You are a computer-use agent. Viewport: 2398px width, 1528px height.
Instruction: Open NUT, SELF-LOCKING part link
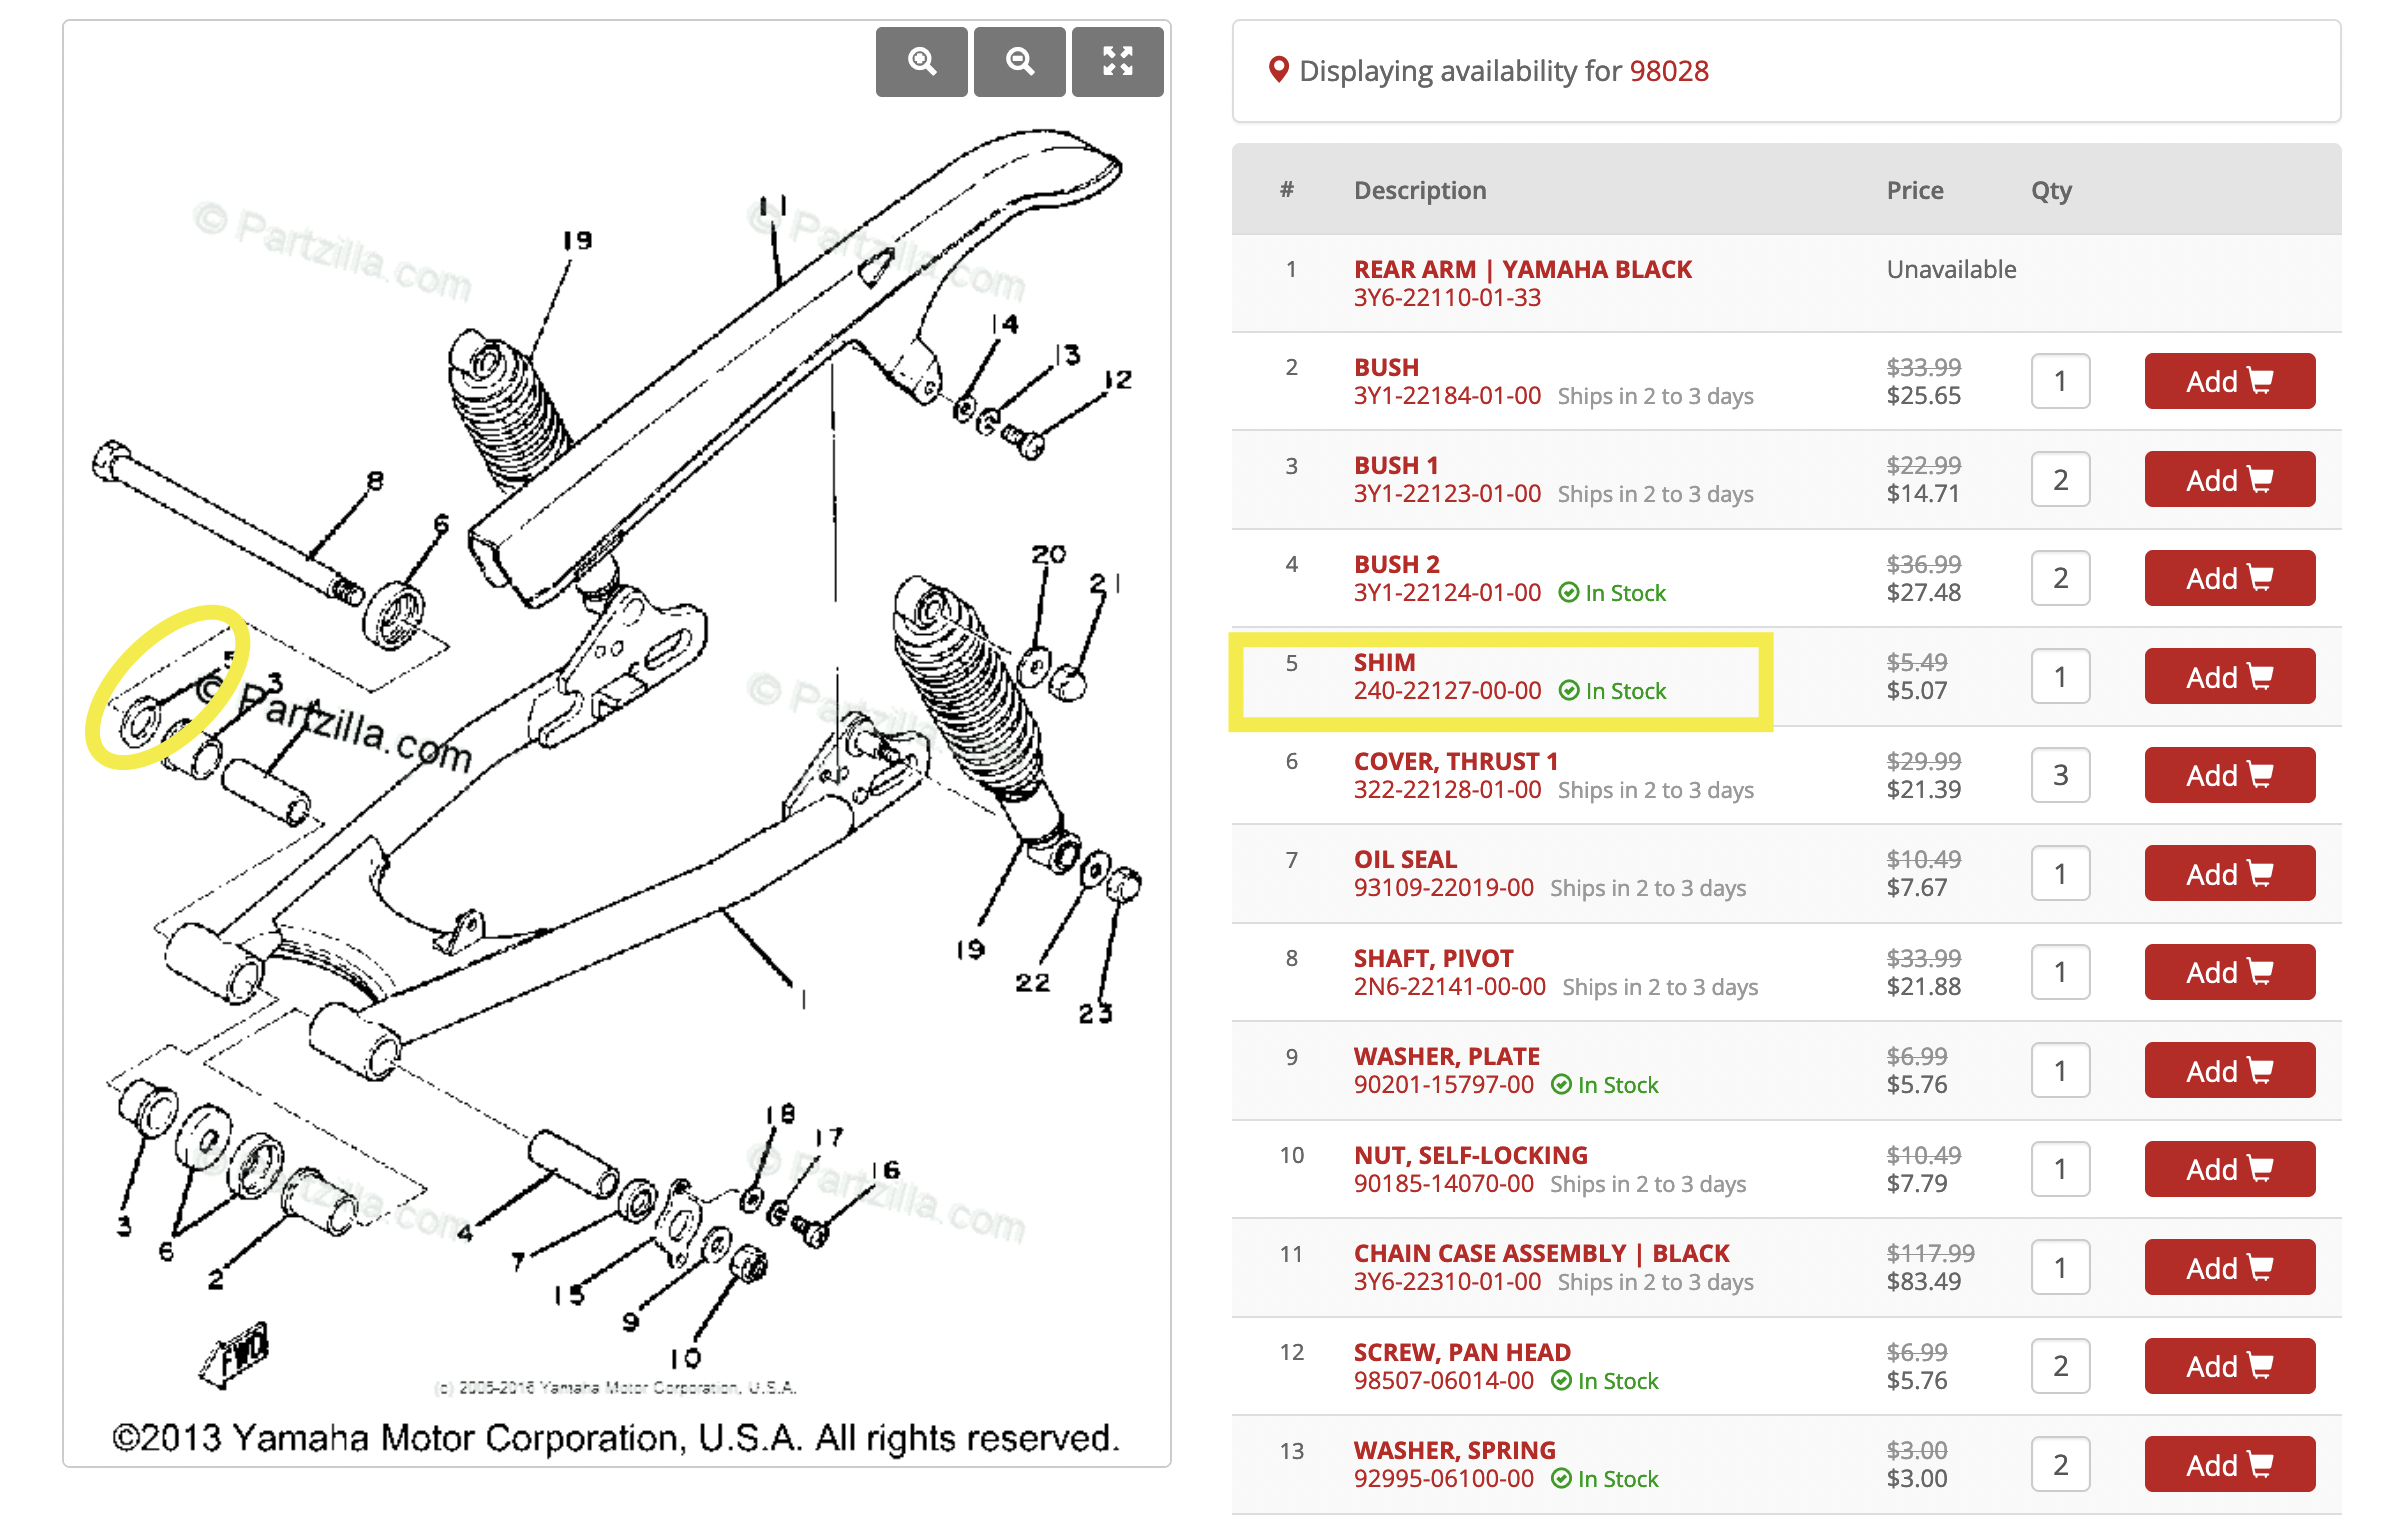1470,1155
